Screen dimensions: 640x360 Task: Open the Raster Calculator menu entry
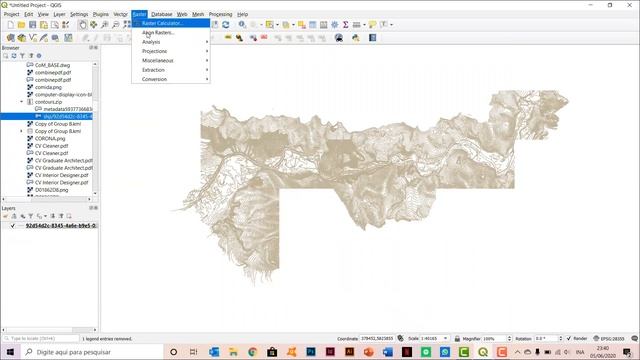[x=171, y=23]
